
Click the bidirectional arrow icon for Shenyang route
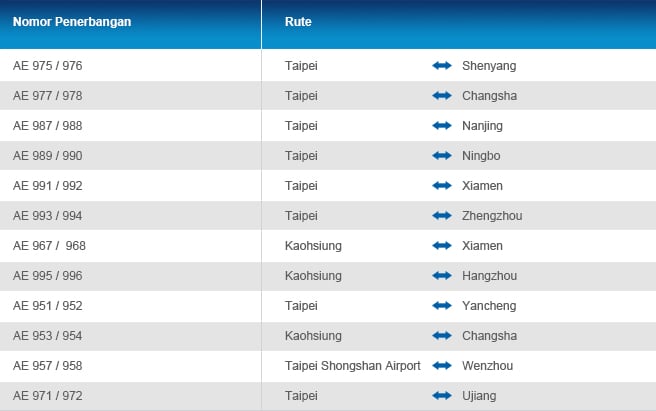coord(442,66)
